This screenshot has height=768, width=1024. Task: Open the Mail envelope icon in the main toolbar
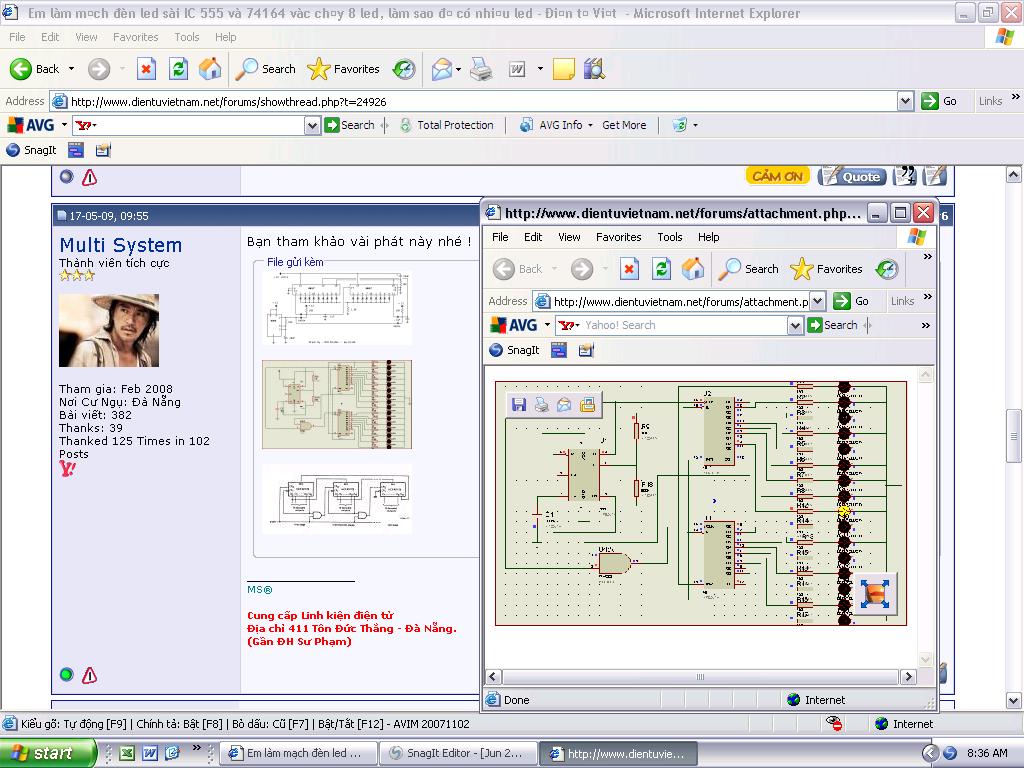point(441,69)
